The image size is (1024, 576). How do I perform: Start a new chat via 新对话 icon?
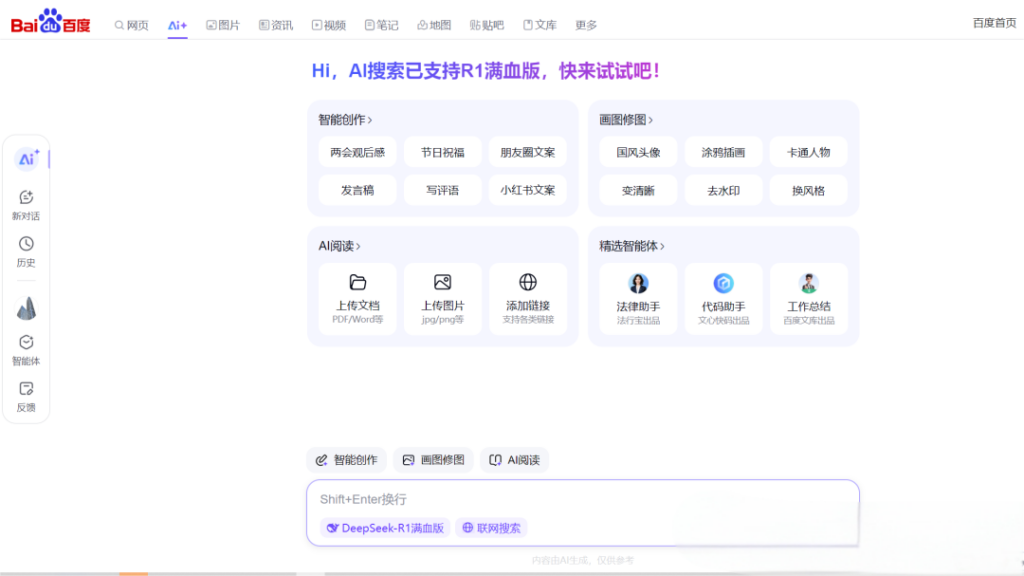coord(26,198)
